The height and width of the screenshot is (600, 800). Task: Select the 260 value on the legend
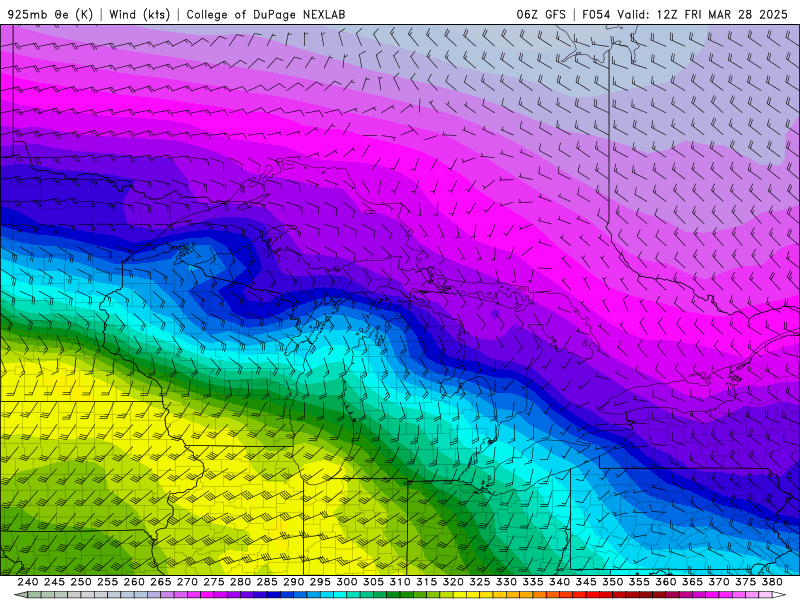point(134,582)
